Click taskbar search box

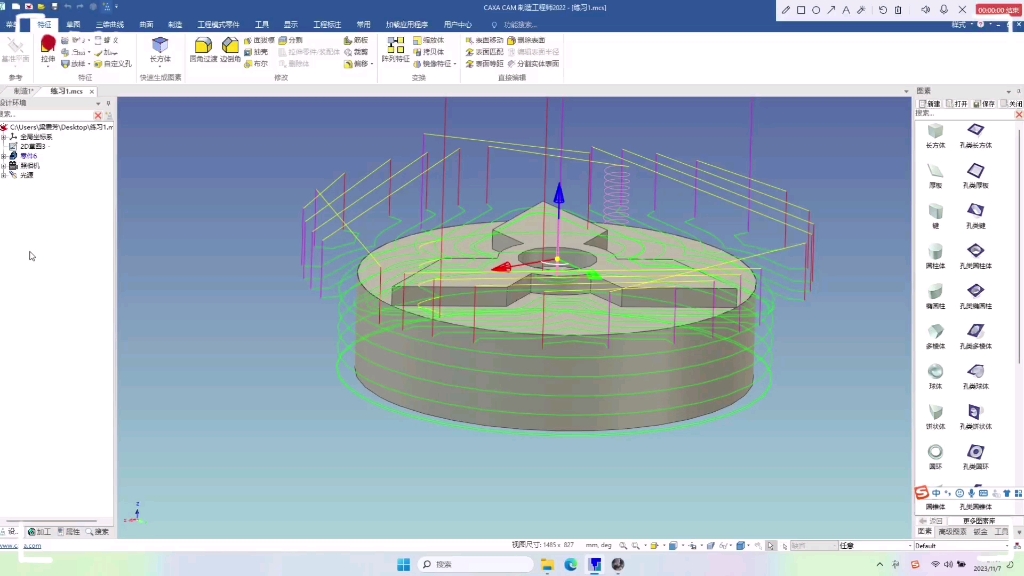475,564
